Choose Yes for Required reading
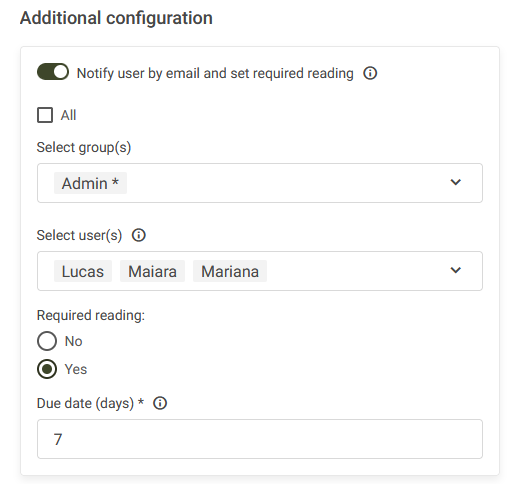512x484 pixels. tap(47, 369)
